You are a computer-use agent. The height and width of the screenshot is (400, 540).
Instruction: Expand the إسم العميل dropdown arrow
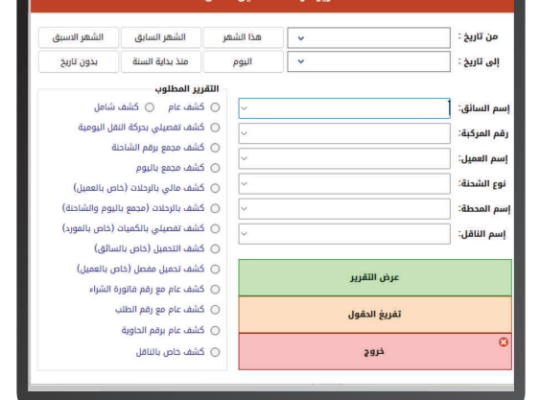point(244,158)
